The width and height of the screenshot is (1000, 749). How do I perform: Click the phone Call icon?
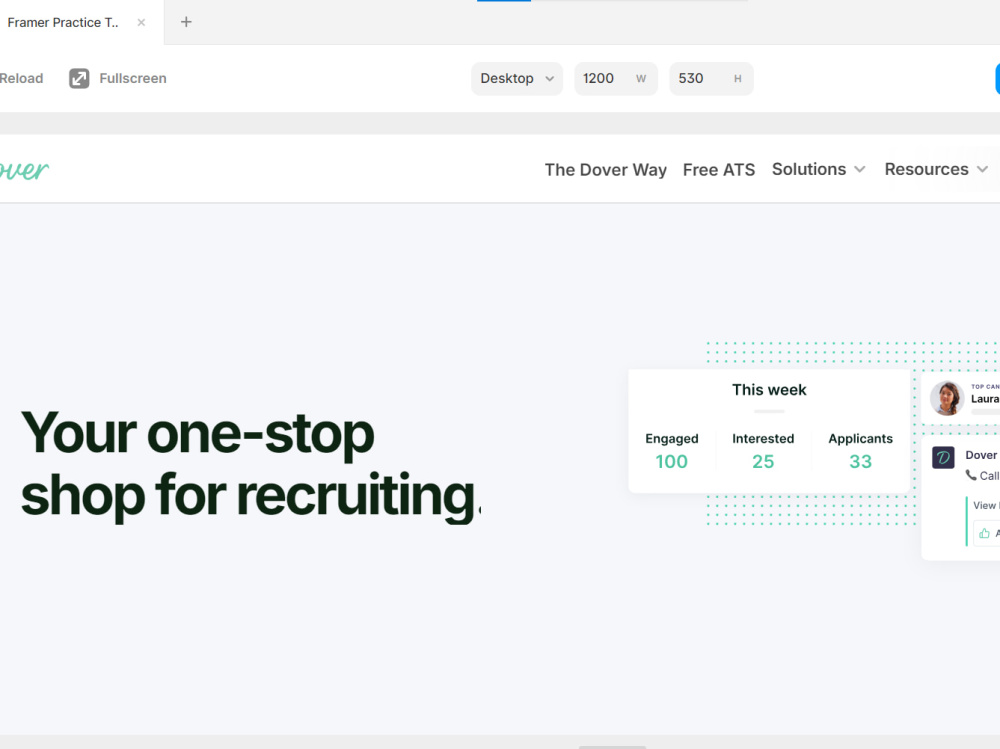pos(971,475)
